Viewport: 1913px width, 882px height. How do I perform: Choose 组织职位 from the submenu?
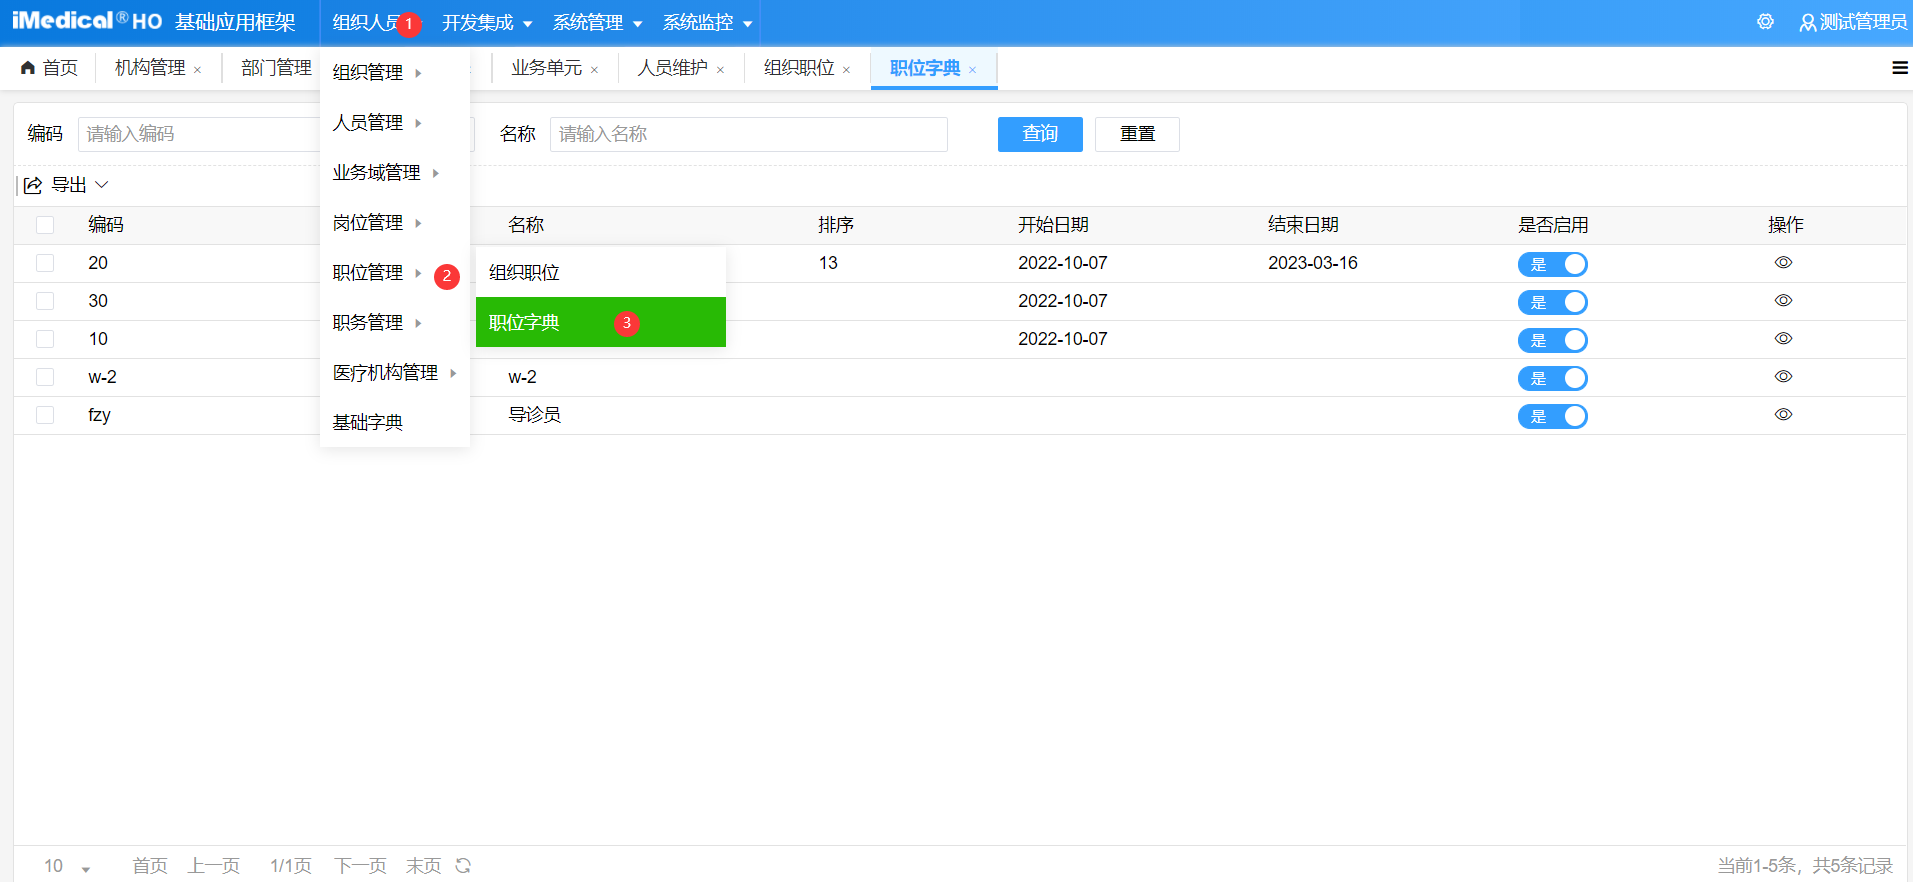[600, 272]
